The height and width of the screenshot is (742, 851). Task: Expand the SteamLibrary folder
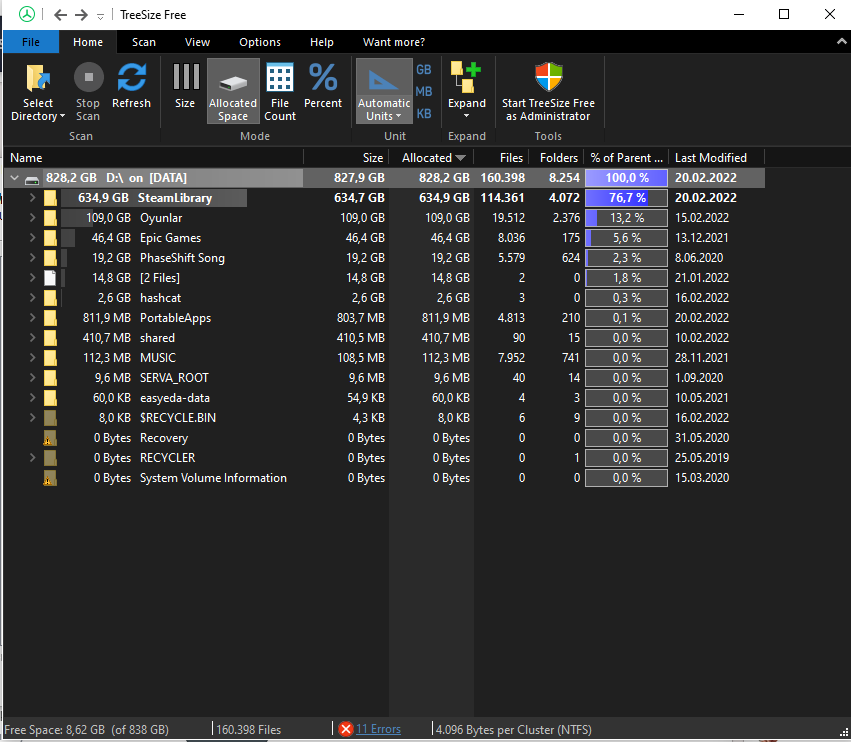coord(32,198)
